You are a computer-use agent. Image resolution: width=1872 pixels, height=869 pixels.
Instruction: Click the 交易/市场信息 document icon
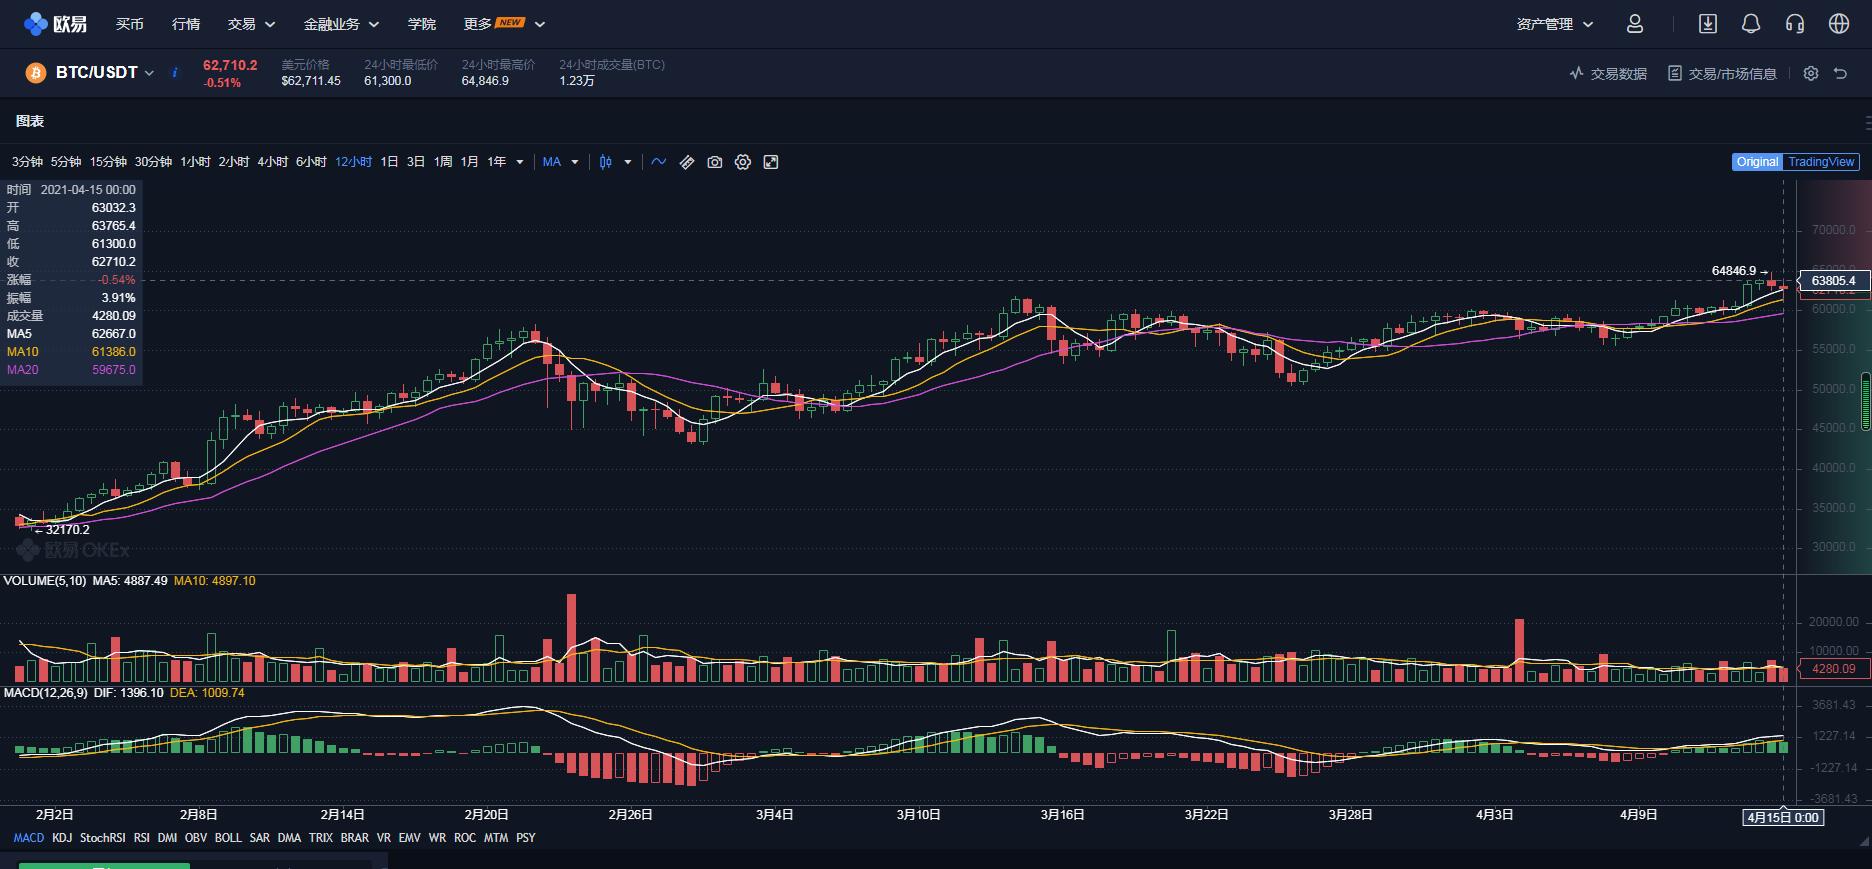(x=1675, y=73)
